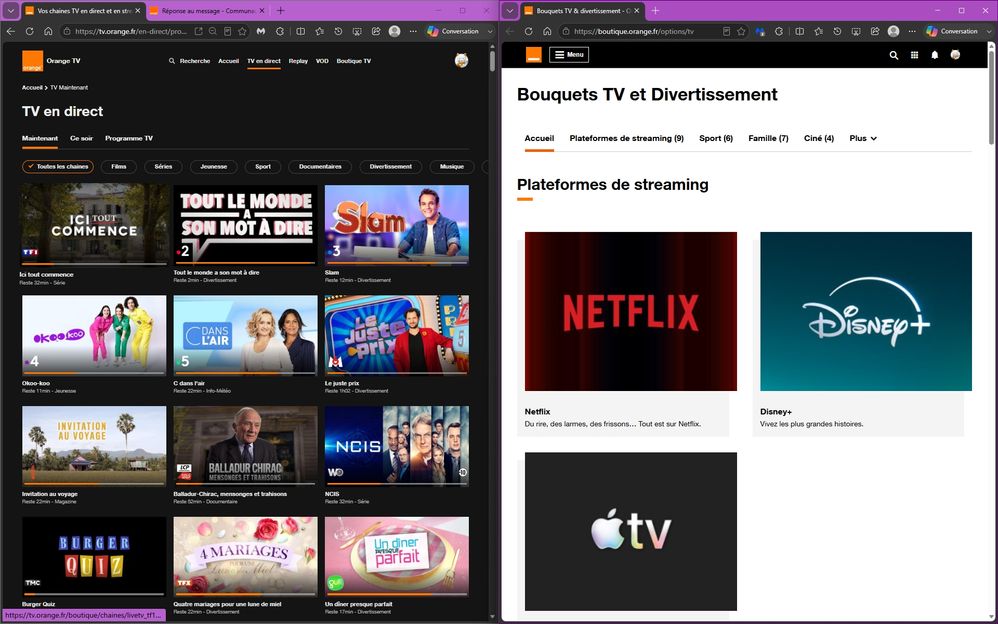Screen dimensions: 998x624
Task: Reload the boutique.orange.fr page
Action: [528, 31]
